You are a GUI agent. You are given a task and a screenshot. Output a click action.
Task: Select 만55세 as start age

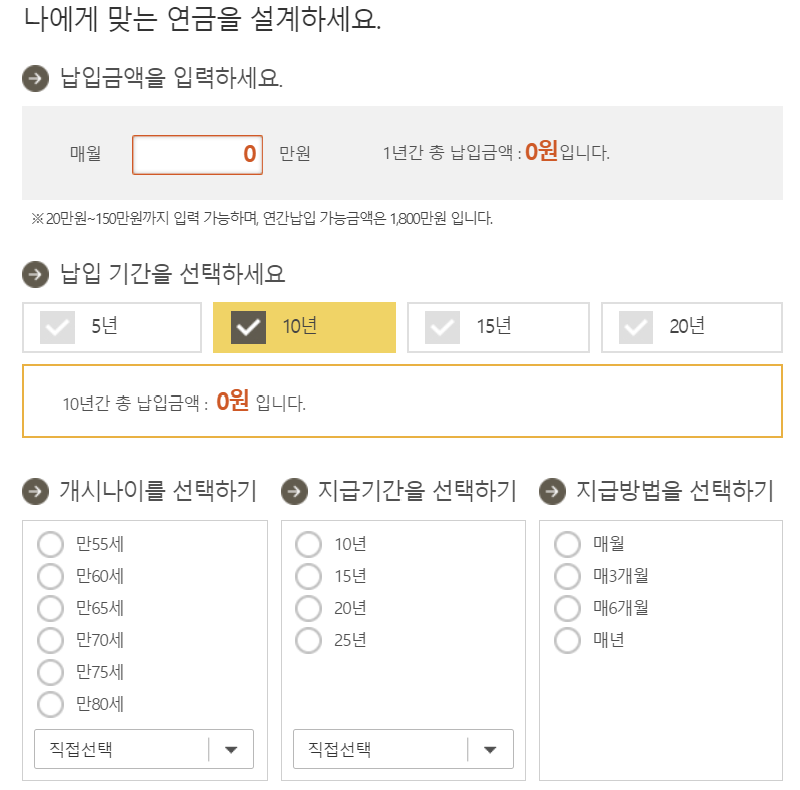50,544
